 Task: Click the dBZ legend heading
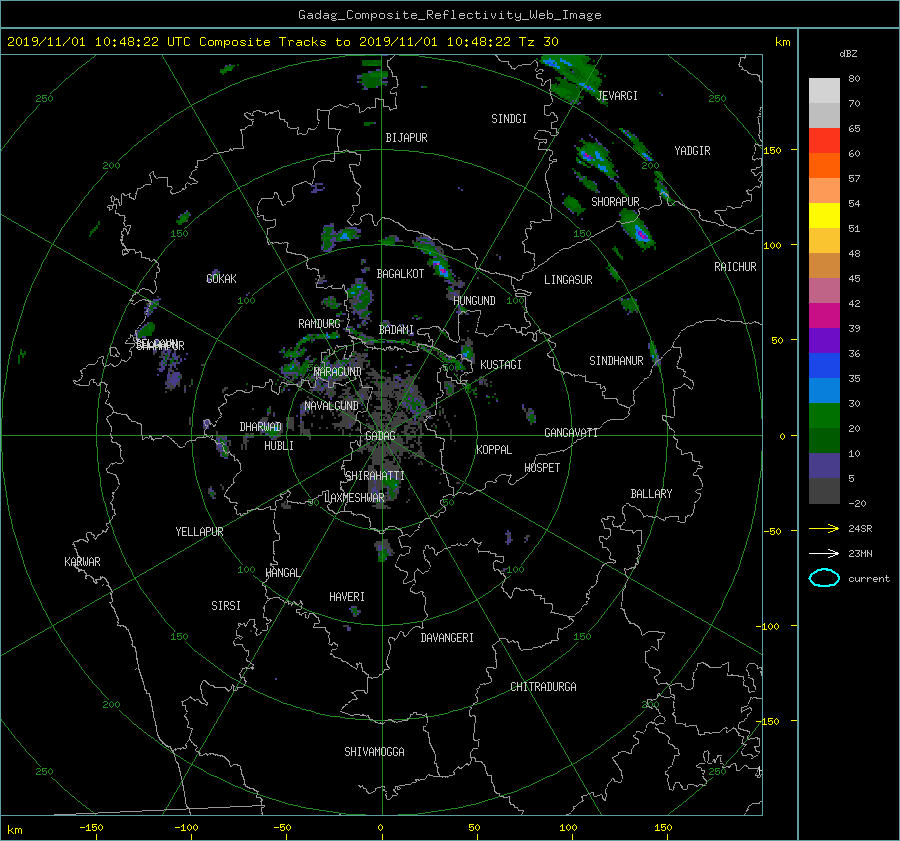(x=848, y=54)
